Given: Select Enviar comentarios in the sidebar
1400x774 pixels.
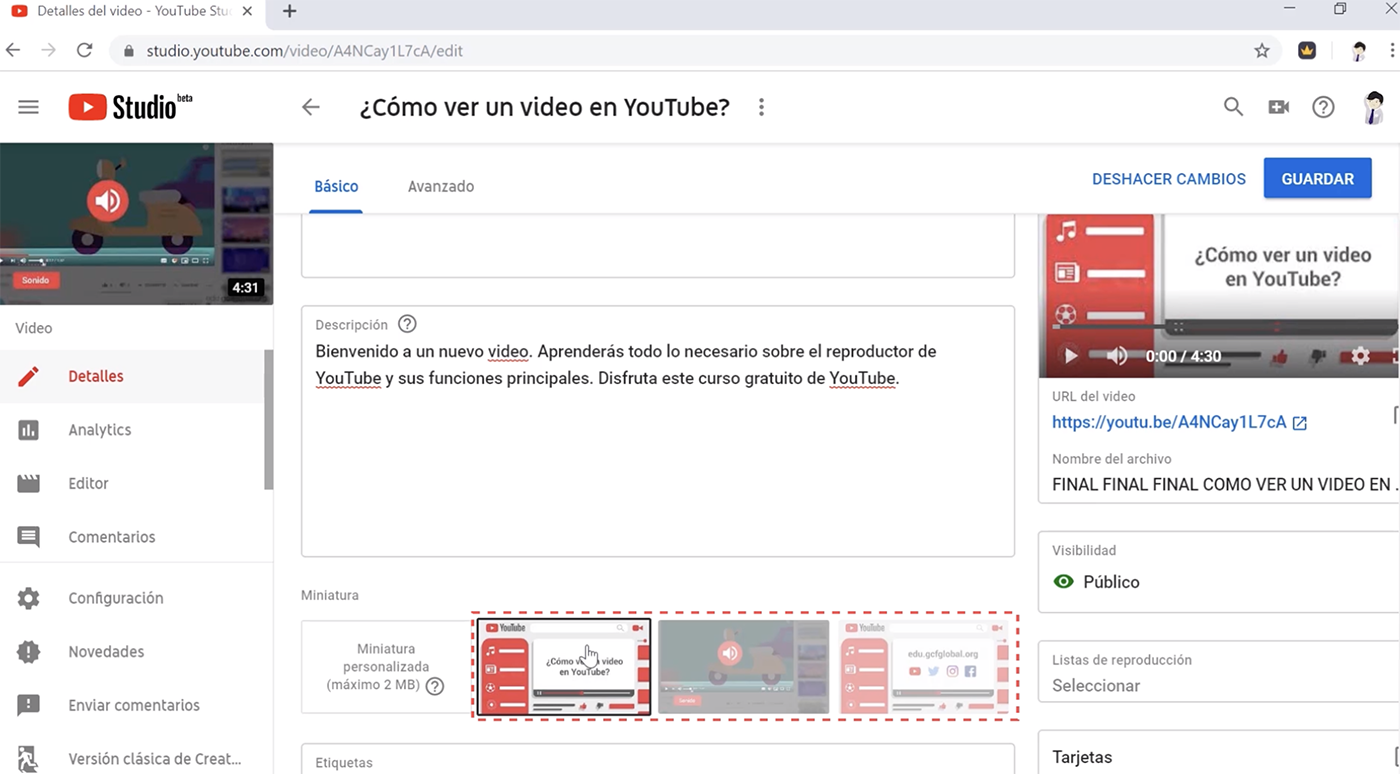Looking at the screenshot, I should 132,705.
